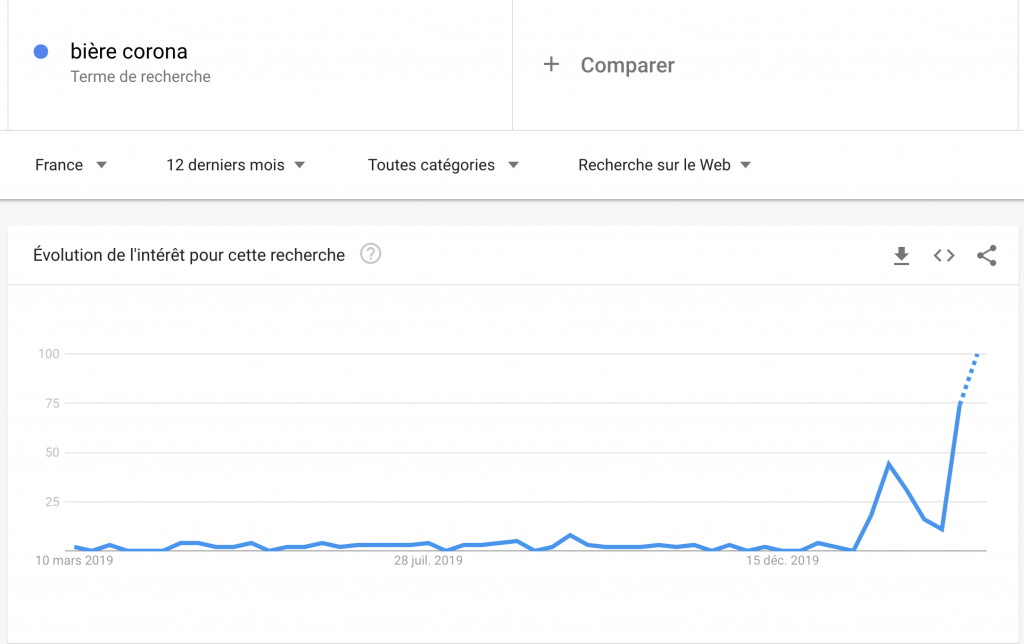Open the embed code icon
The image size is (1024, 644).
(x=944, y=255)
